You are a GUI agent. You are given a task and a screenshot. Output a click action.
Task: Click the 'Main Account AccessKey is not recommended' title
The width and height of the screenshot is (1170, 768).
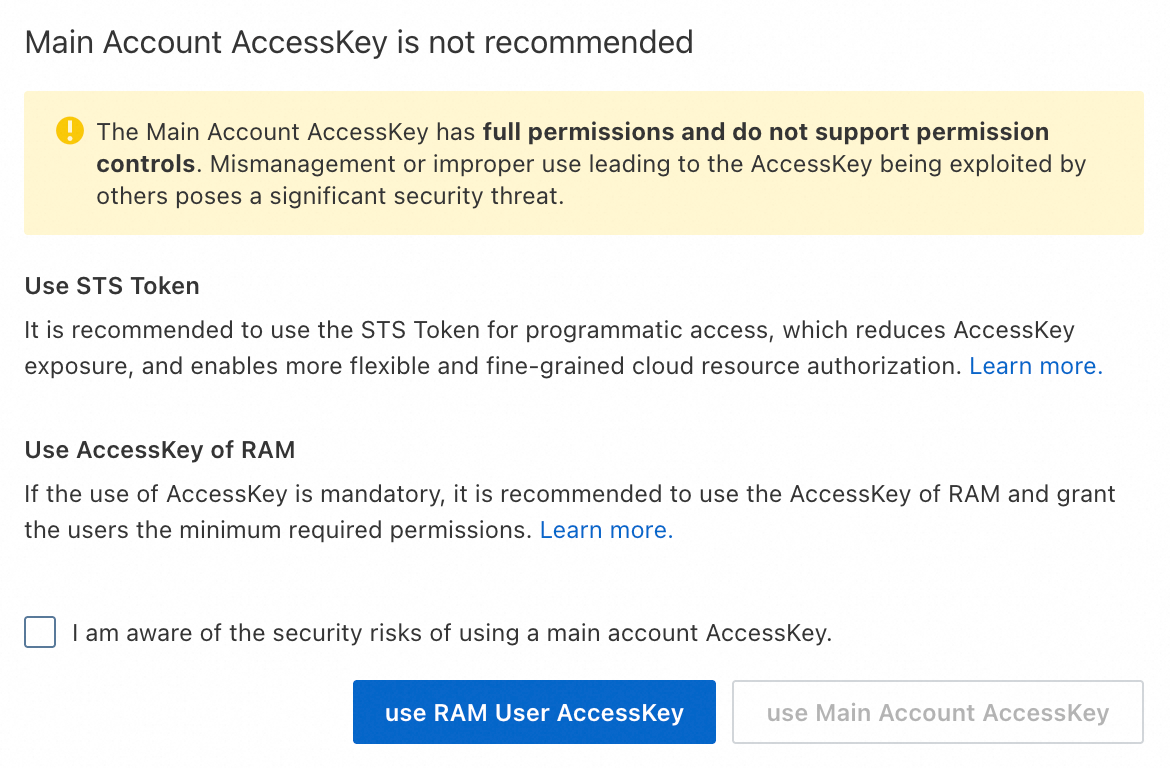pos(359,42)
